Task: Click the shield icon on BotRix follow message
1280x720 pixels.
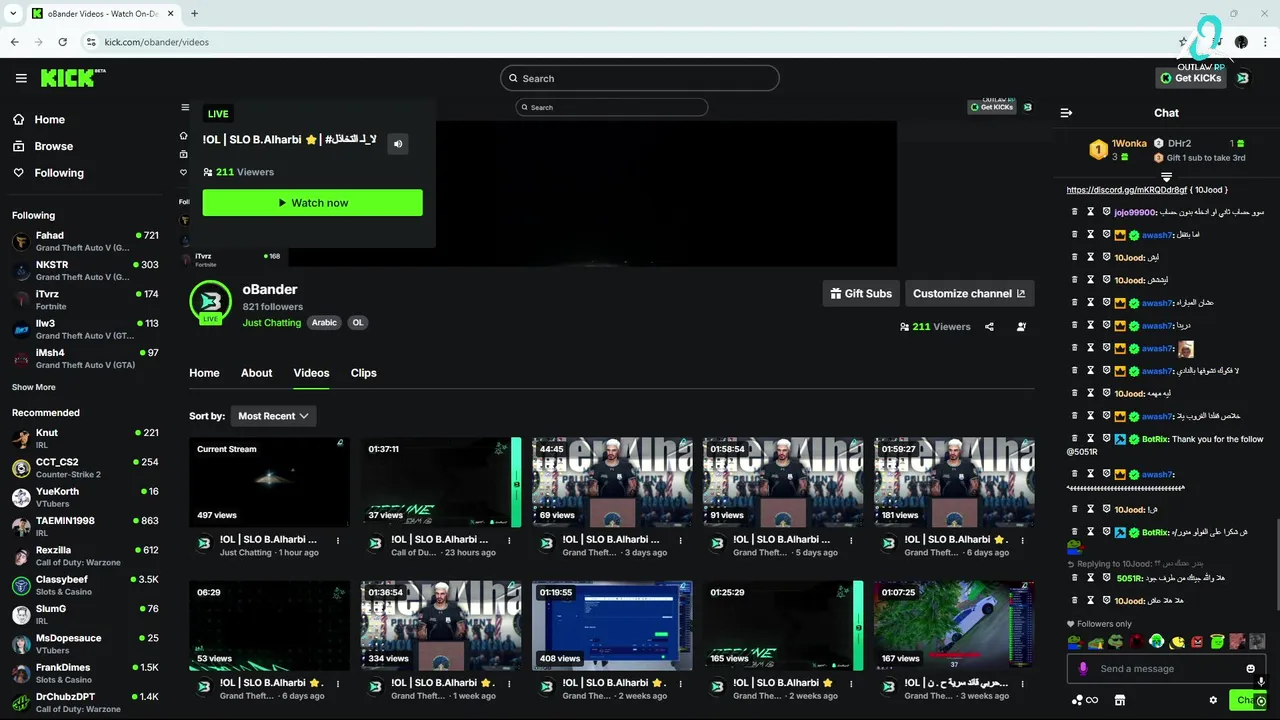Action: click(1107, 439)
